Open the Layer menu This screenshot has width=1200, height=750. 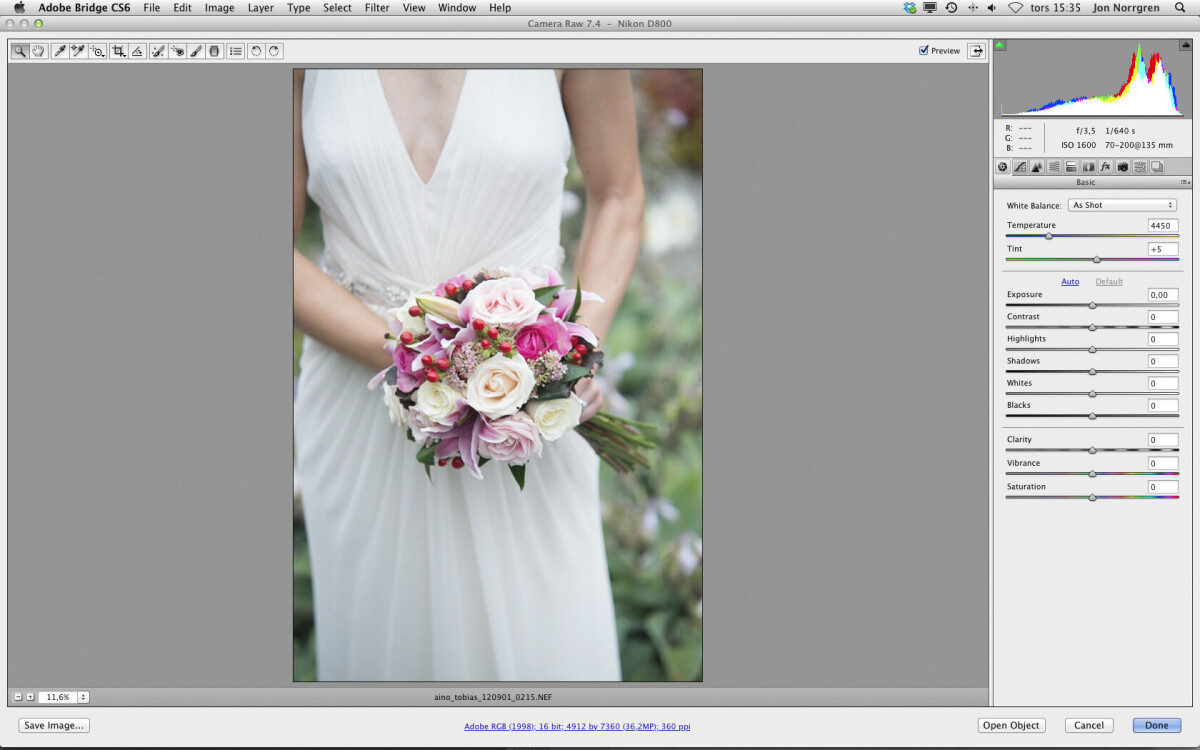tap(261, 8)
